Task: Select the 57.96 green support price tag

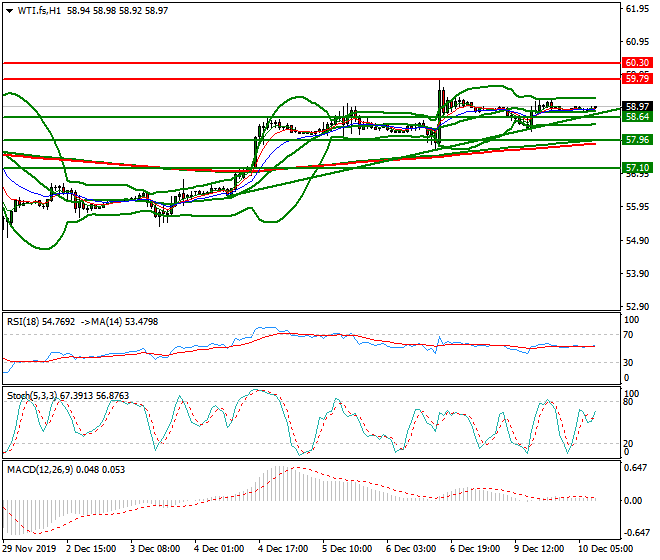Action: point(637,140)
